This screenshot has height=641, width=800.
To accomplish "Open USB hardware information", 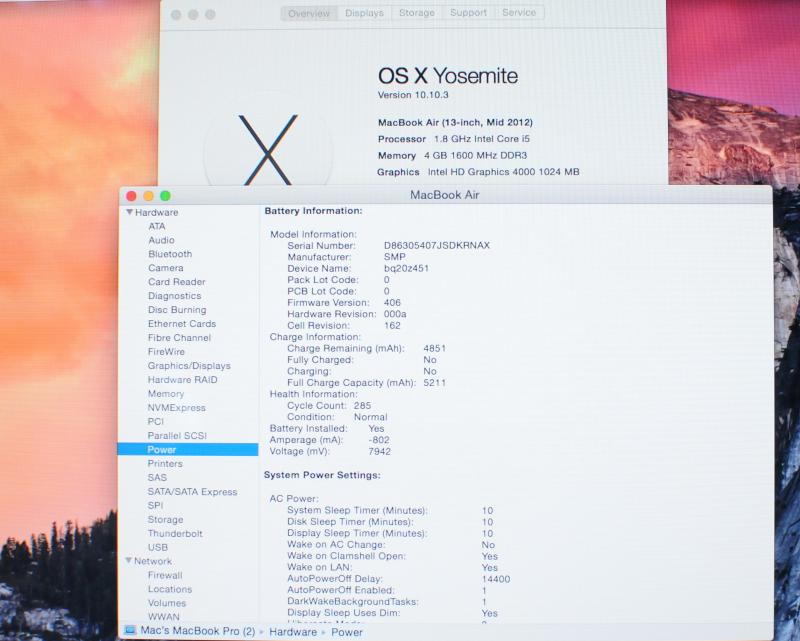I will pyautogui.click(x=158, y=547).
